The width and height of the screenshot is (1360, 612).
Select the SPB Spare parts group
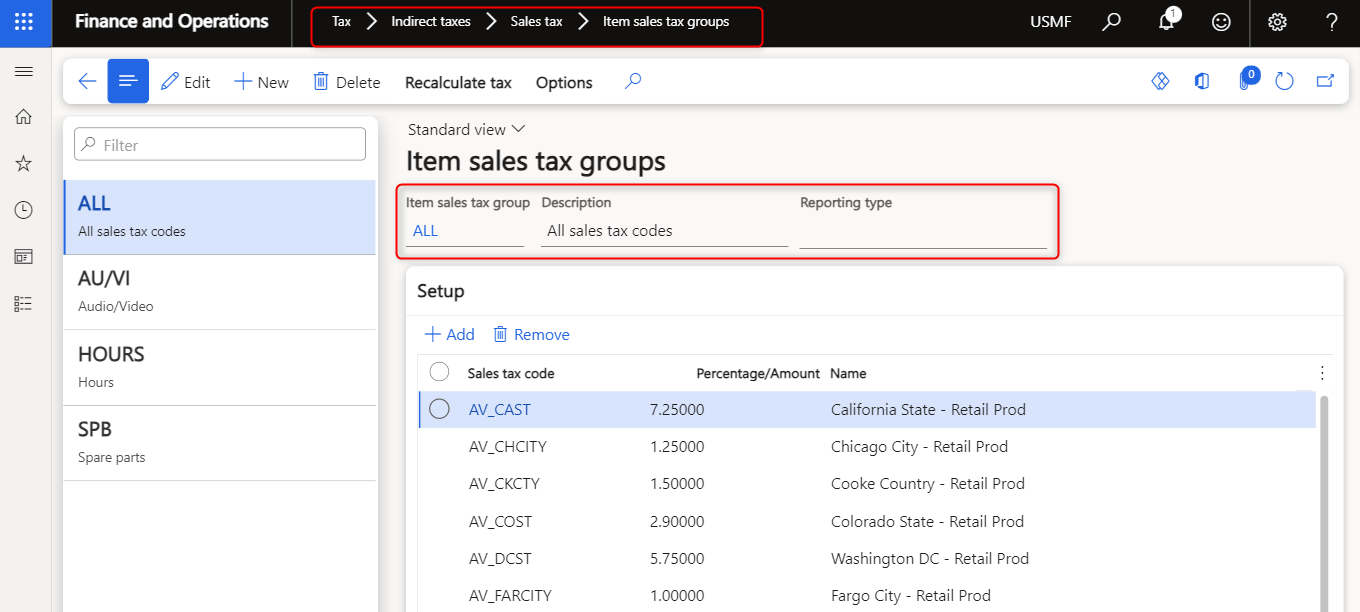219,443
